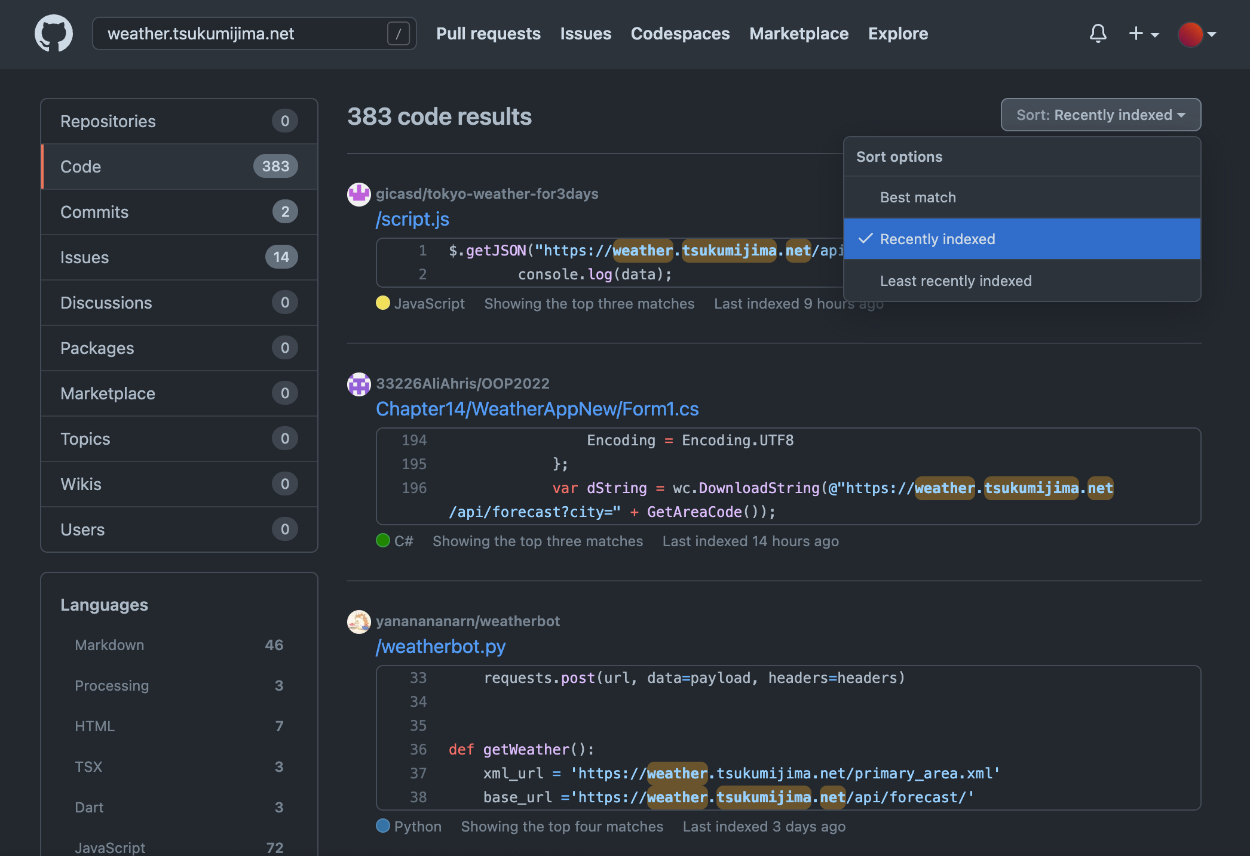1250x856 pixels.
Task: Go to Marketplace in top navigation
Action: coord(798,34)
